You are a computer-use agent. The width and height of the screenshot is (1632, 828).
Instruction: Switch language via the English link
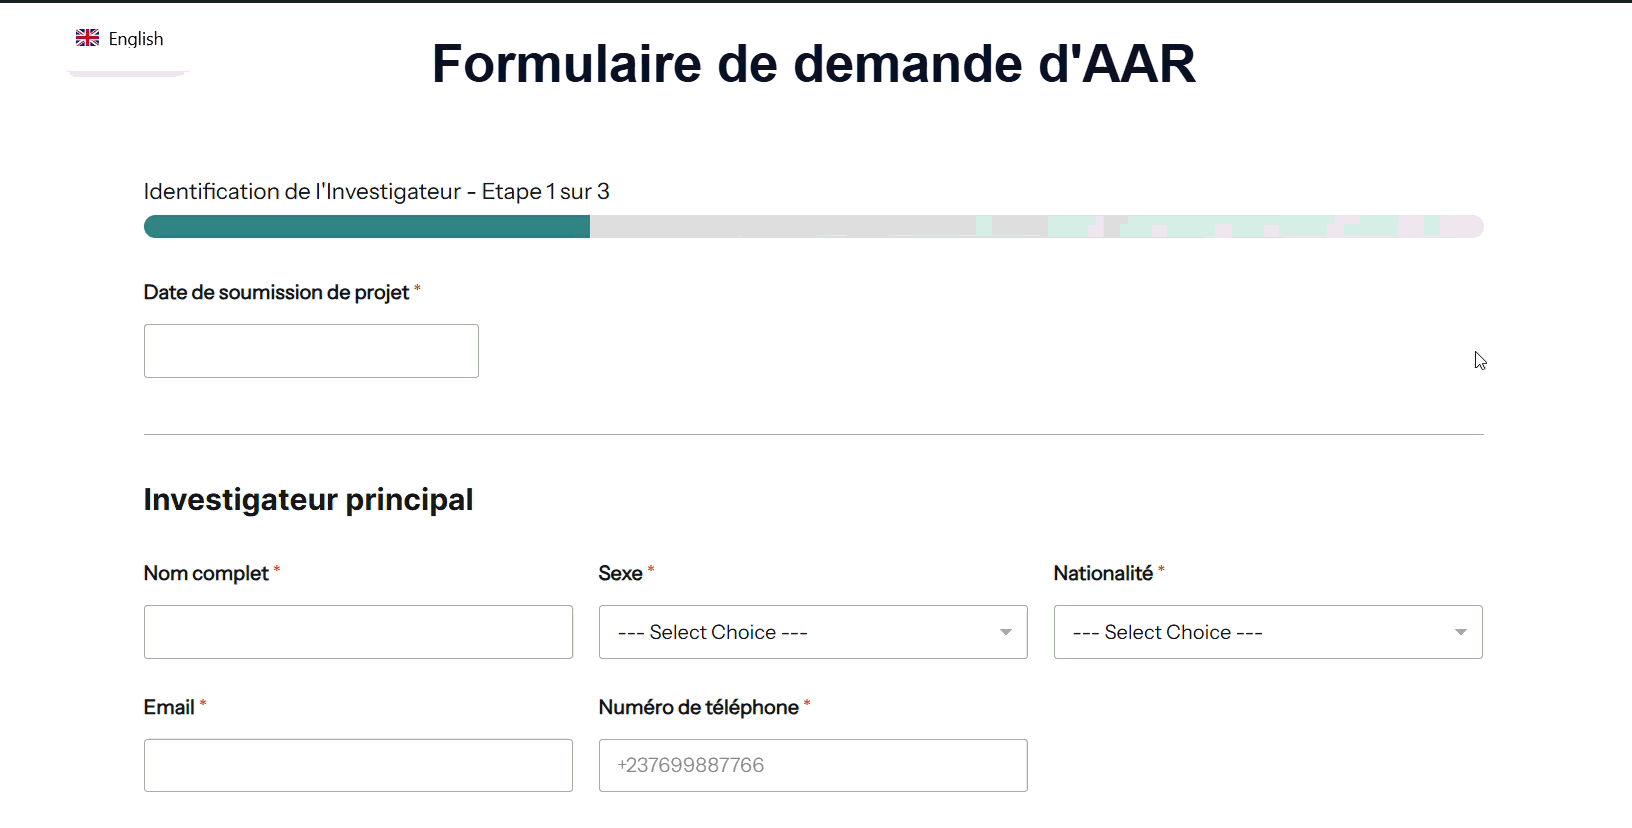point(135,39)
